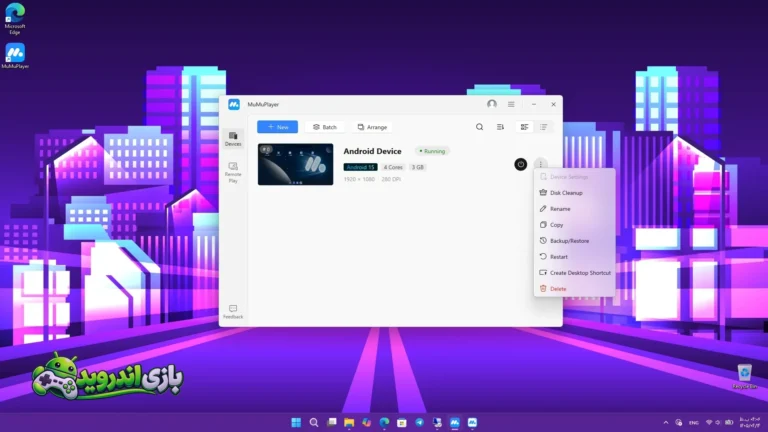Select Restart from the context menu
This screenshot has height=432, width=768.
tap(575, 257)
